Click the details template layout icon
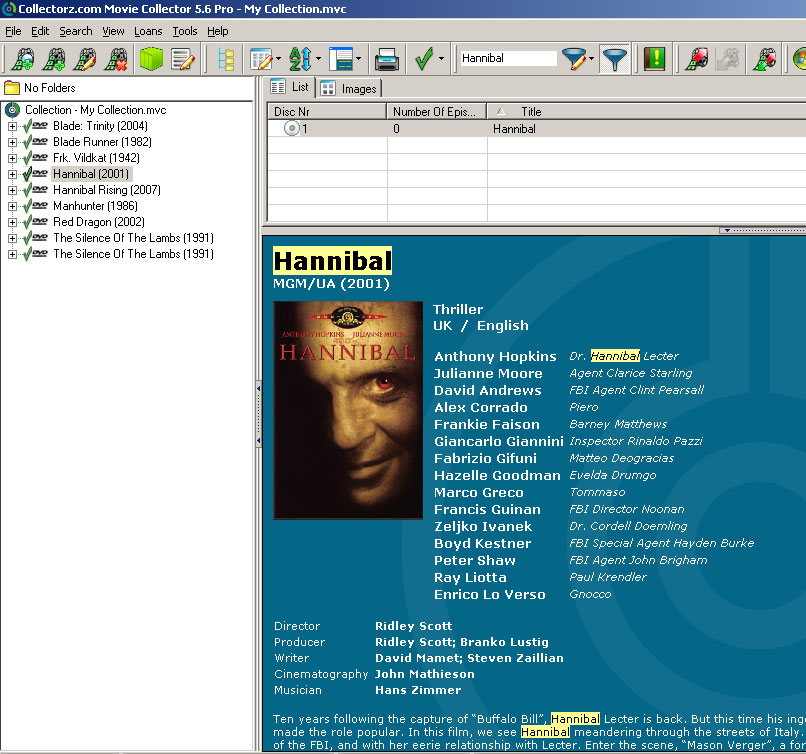 (x=340, y=59)
